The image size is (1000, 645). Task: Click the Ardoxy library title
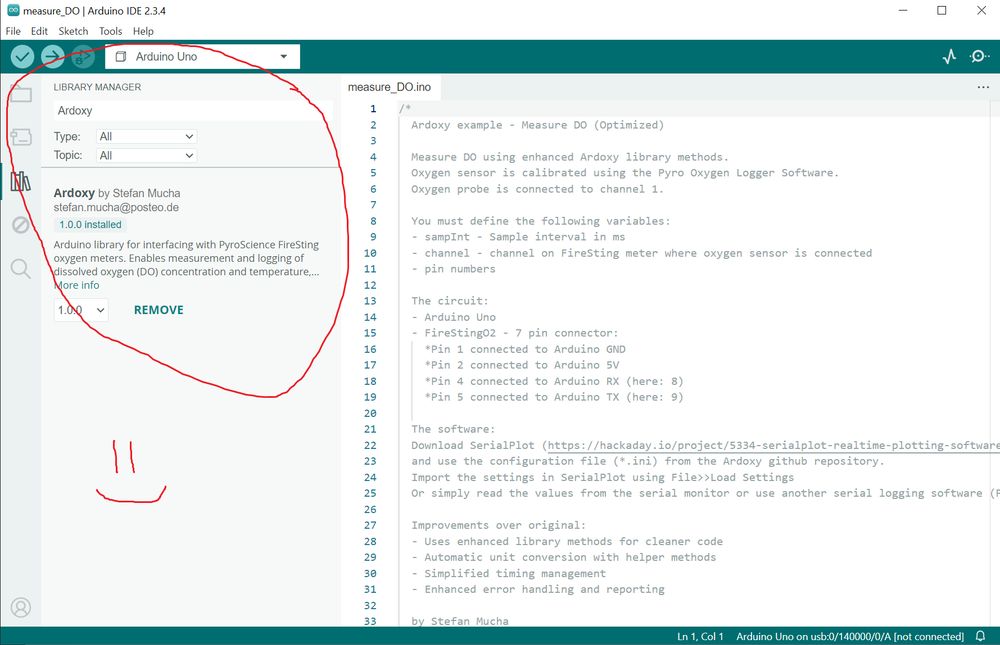[x=74, y=193]
